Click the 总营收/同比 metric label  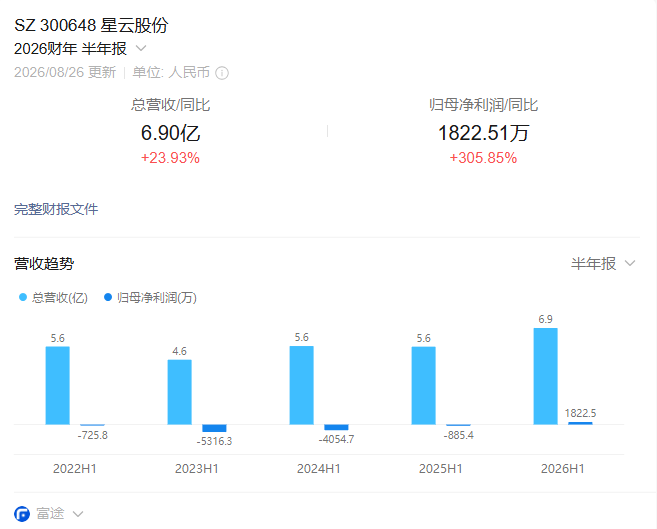170,105
